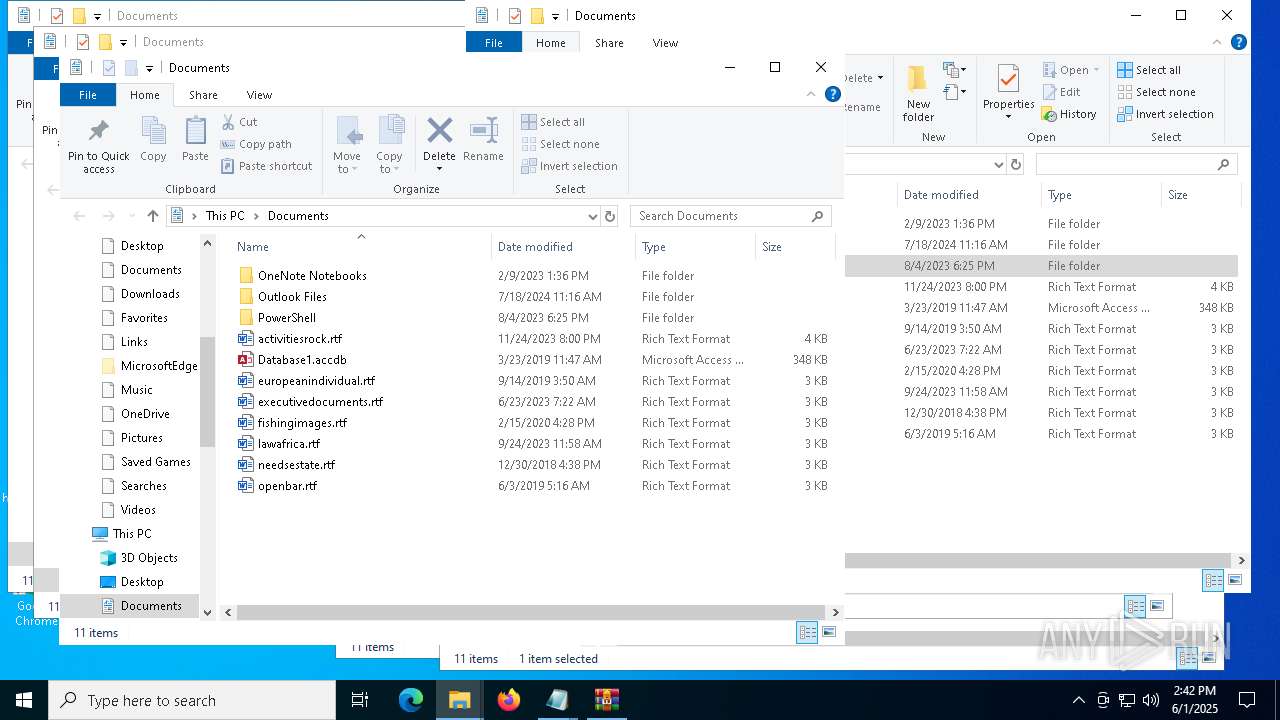Click the Up arrow beside address bar
The width and height of the screenshot is (1280, 720).
coord(153,216)
